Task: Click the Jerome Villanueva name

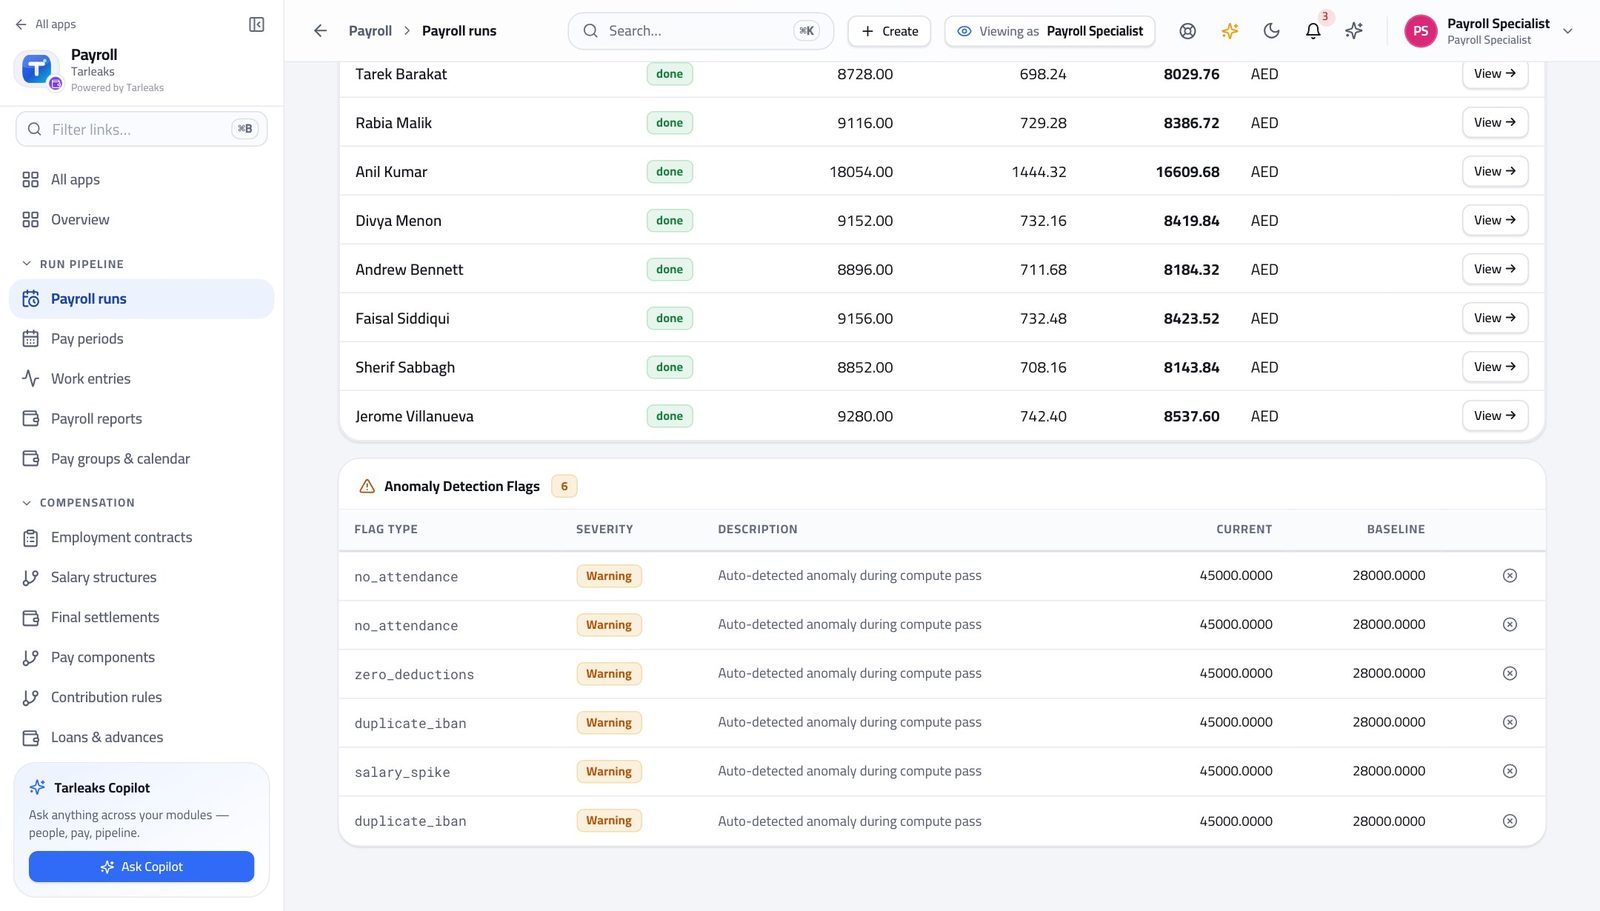Action: (x=414, y=416)
